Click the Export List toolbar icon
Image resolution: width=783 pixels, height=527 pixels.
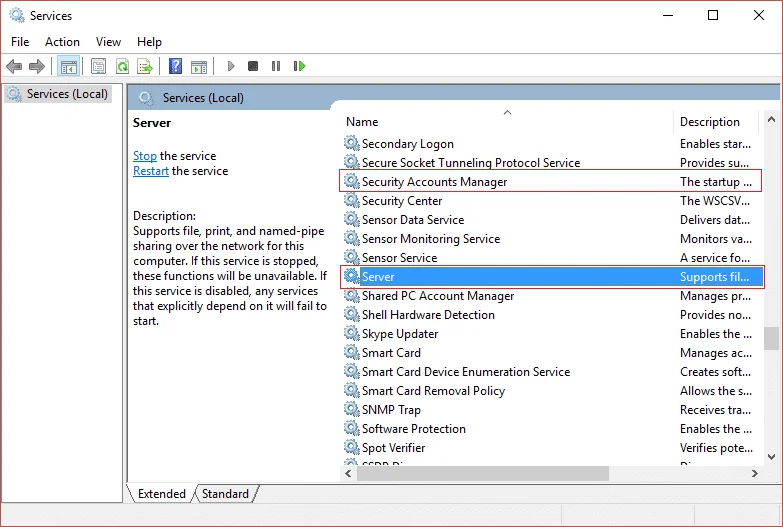tap(145, 66)
